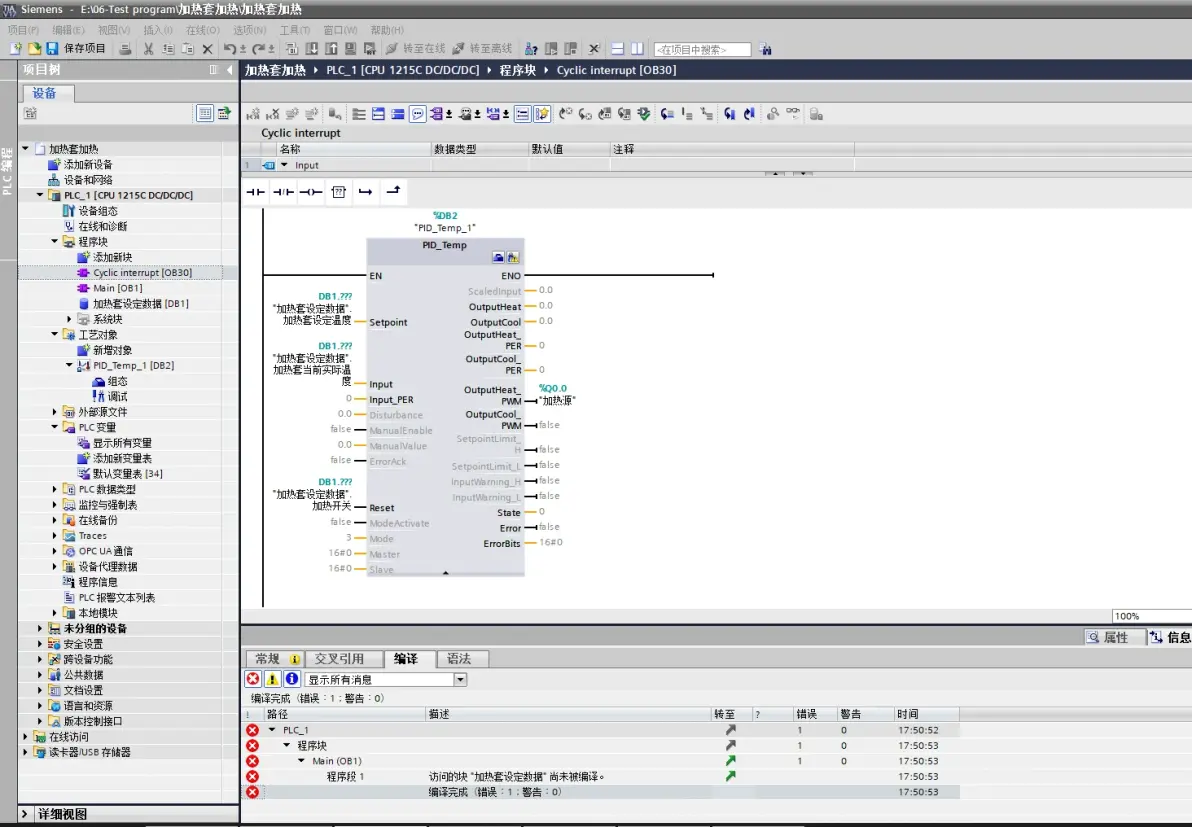Expand the 监控与强制表 folder
Image resolution: width=1192 pixels, height=827 pixels.
point(55,505)
